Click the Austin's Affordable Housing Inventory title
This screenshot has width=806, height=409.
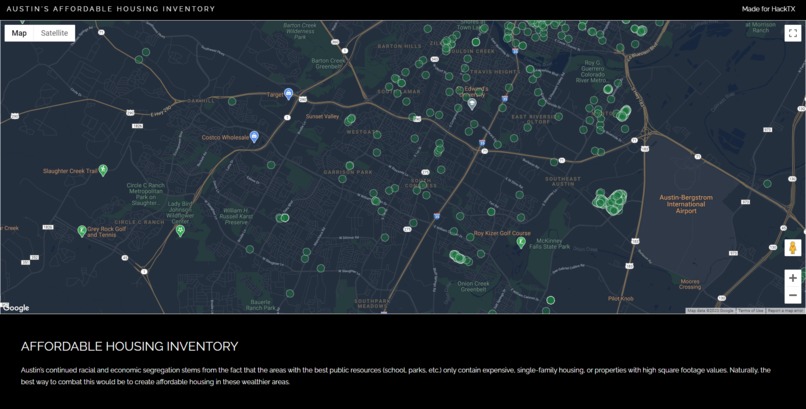point(111,9)
